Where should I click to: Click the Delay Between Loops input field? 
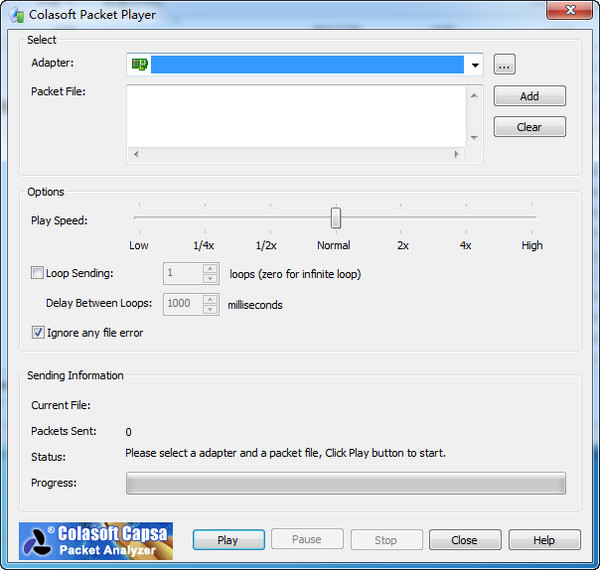coord(182,304)
